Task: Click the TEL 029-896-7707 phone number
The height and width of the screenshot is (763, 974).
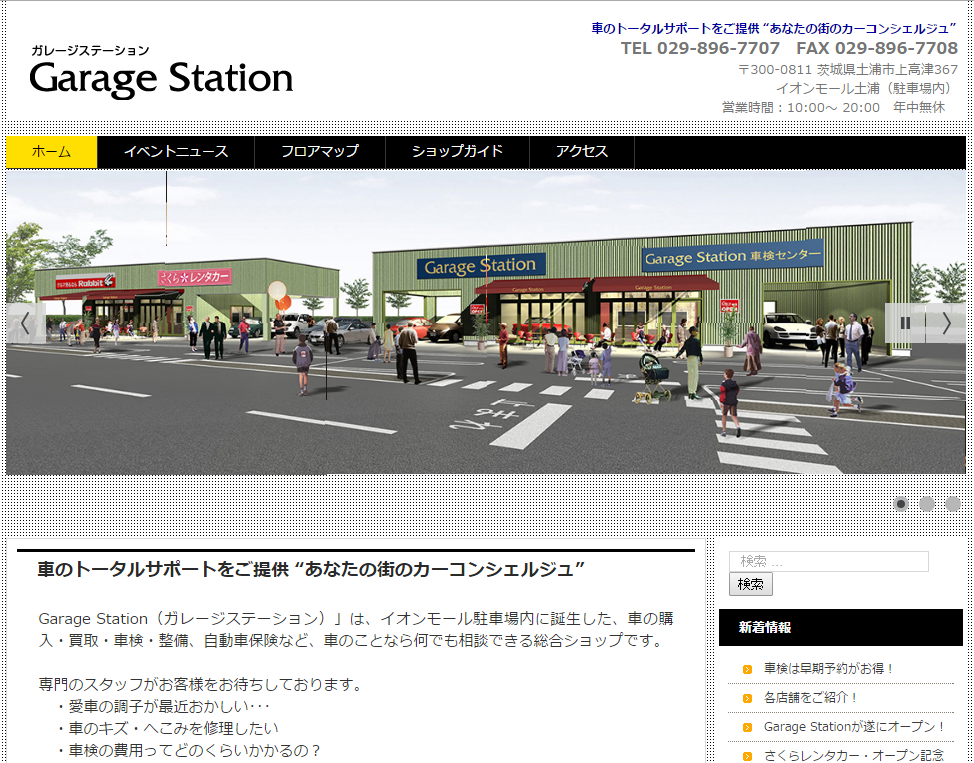Action: pyautogui.click(x=700, y=48)
